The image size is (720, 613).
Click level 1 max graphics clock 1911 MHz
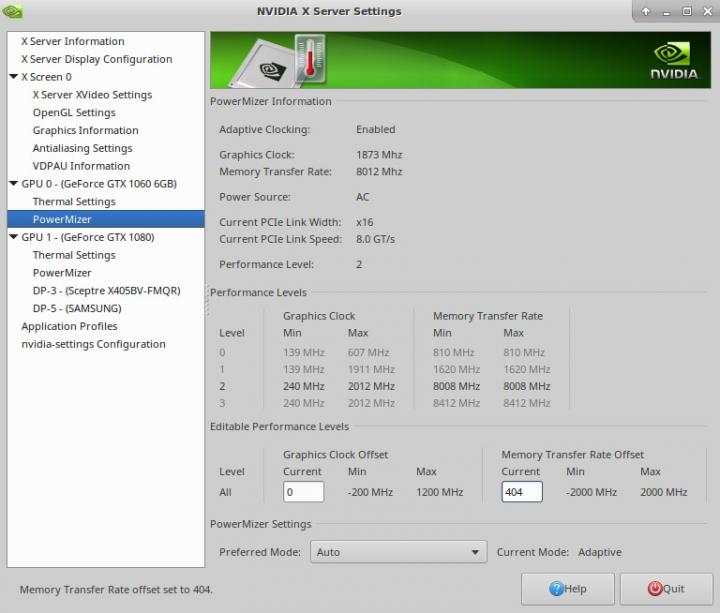pos(371,369)
